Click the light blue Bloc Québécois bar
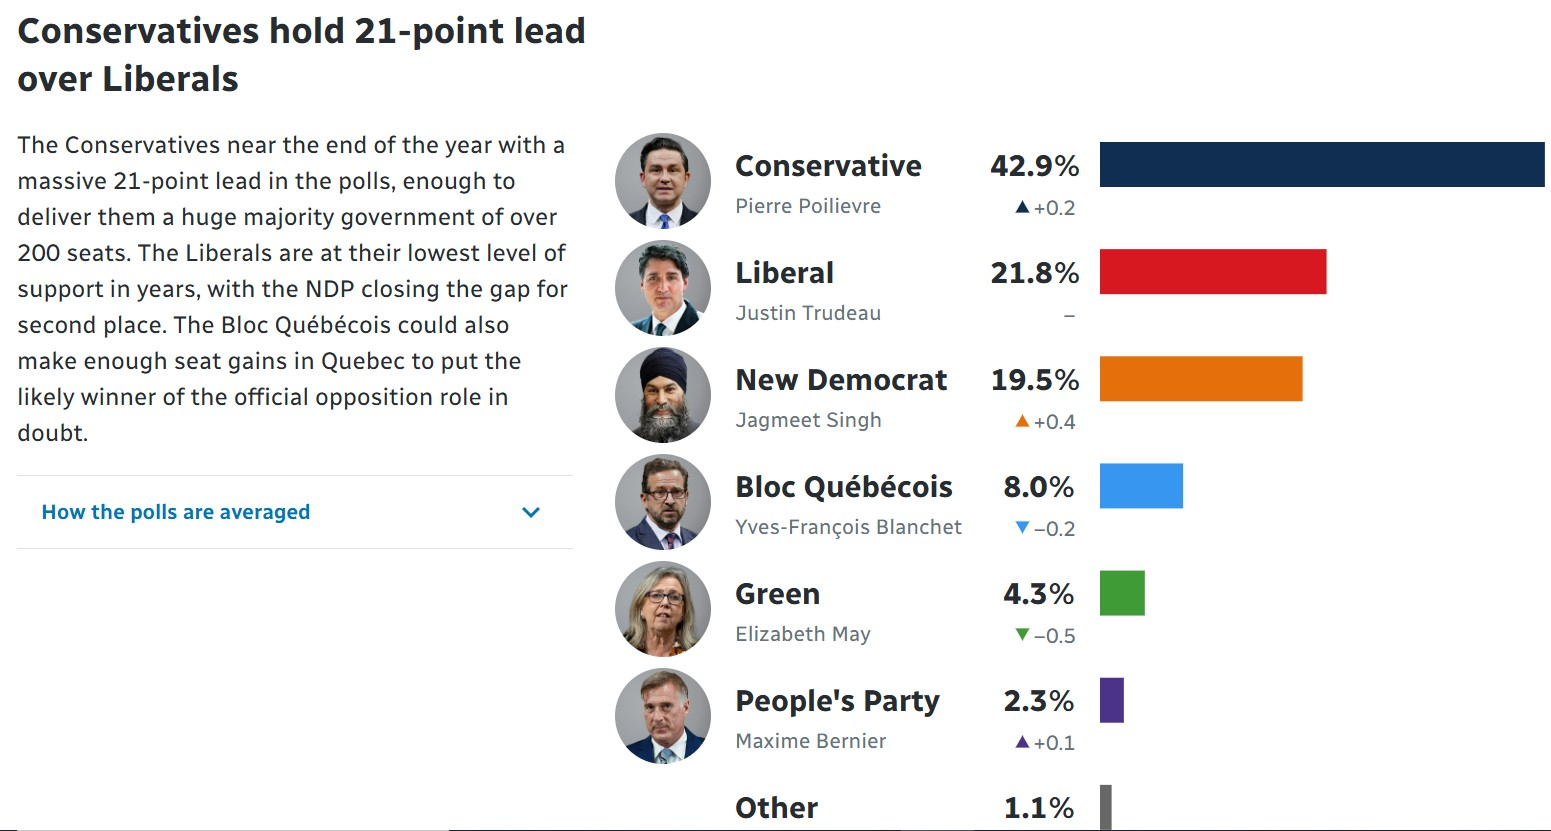This screenshot has height=831, width=1551. coord(1141,486)
